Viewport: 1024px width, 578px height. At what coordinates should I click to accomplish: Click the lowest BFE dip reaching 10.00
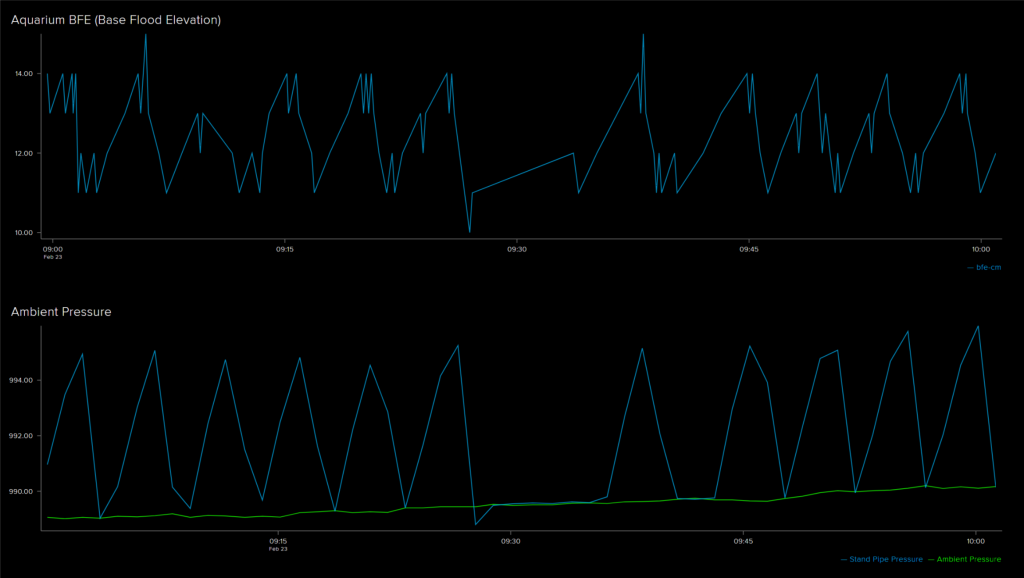pos(470,231)
